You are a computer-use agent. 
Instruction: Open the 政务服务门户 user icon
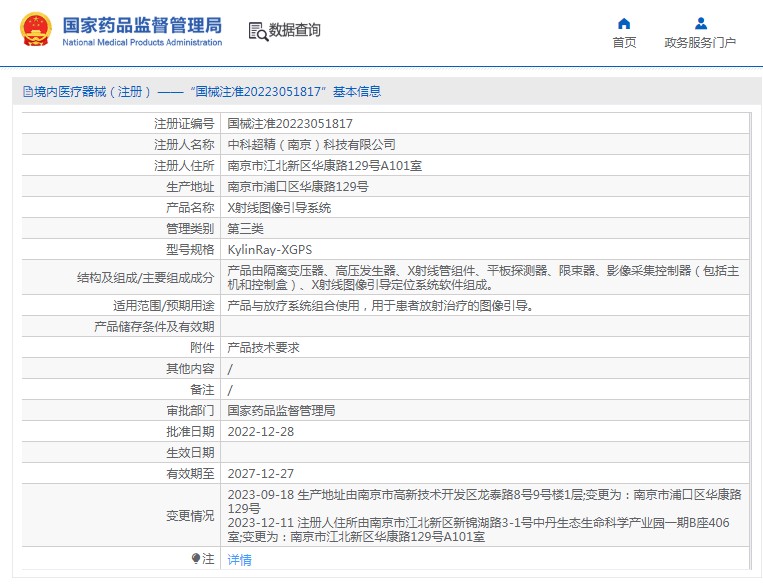click(701, 23)
